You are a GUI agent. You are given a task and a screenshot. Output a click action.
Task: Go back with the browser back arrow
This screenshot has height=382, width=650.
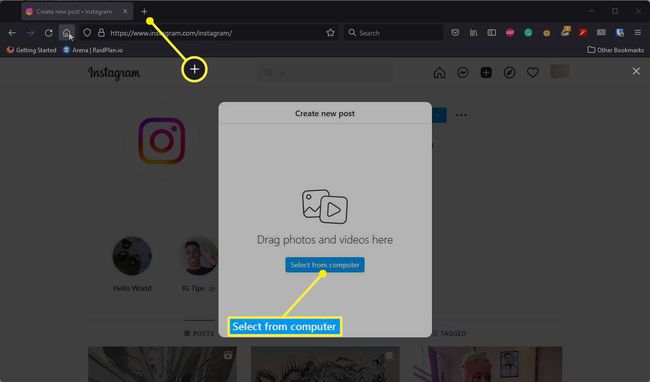12,33
